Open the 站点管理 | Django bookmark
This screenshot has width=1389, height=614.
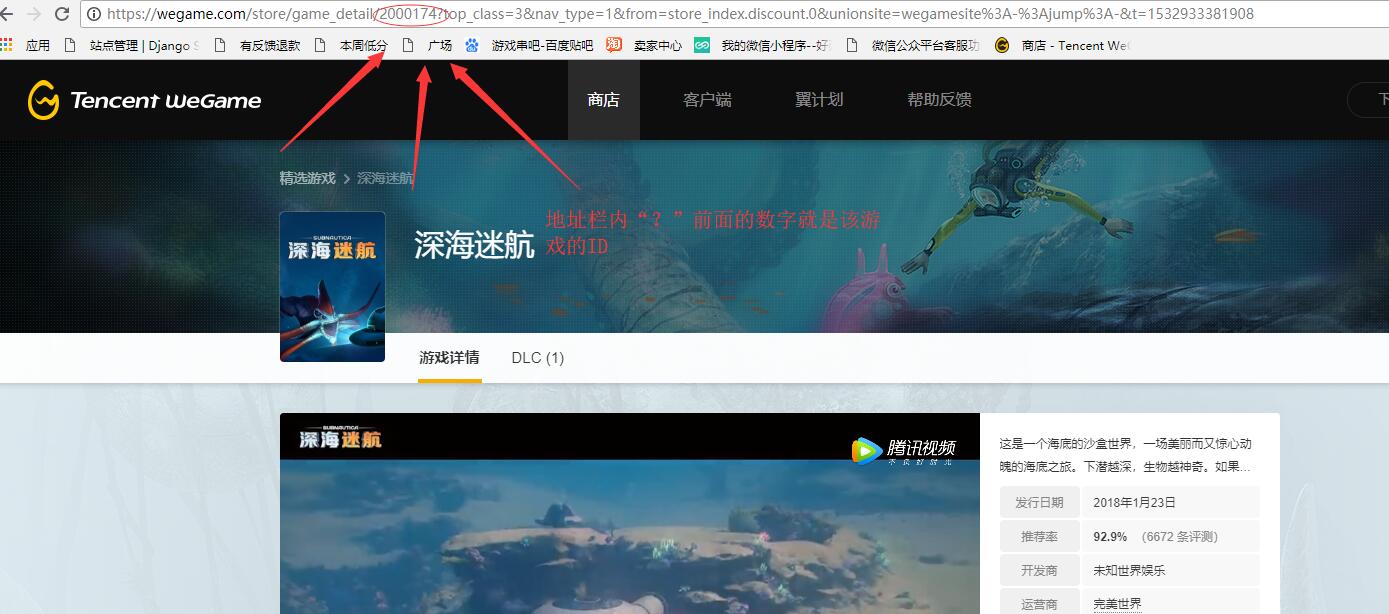click(x=131, y=45)
